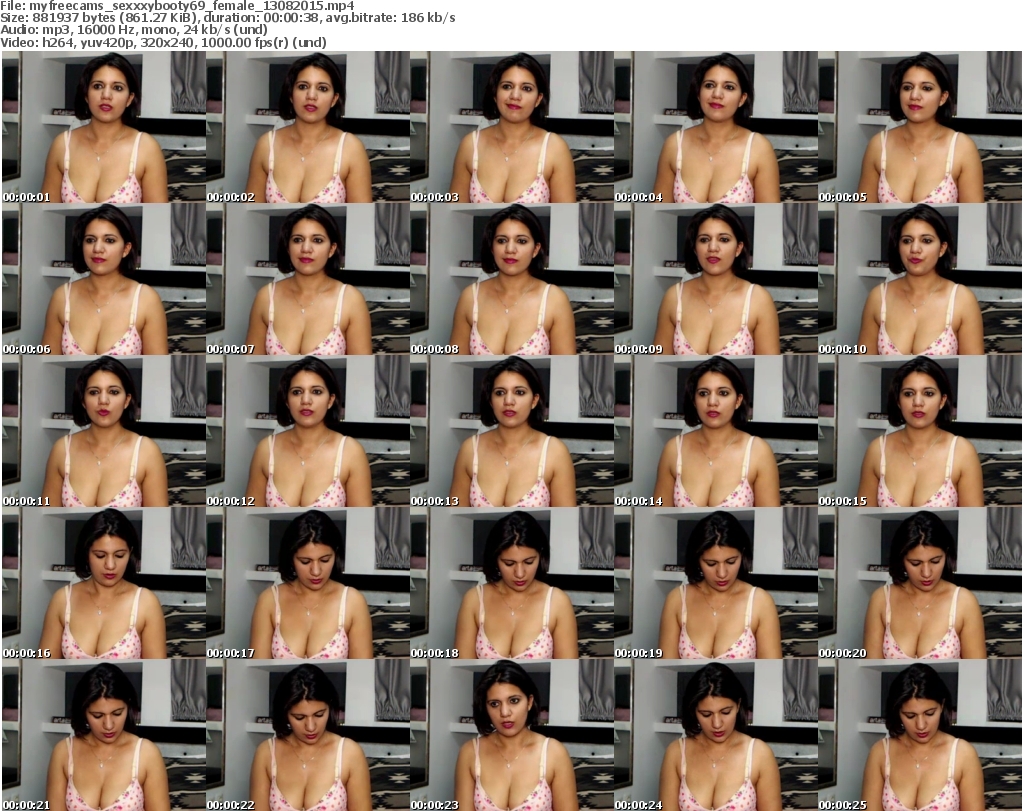
Task: Select the thumbnail frame stamped 00:00:02
Action: click(308, 127)
